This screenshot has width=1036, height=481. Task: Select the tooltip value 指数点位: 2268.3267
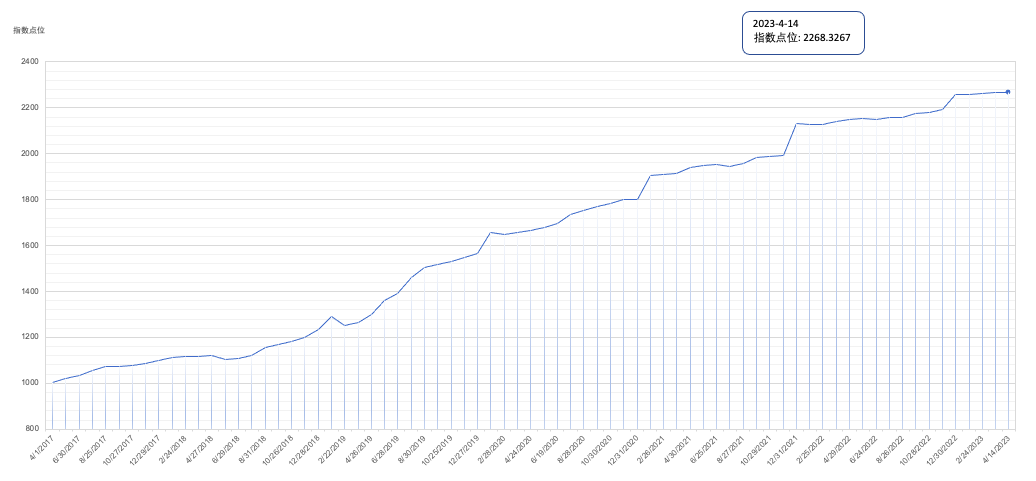click(x=802, y=38)
